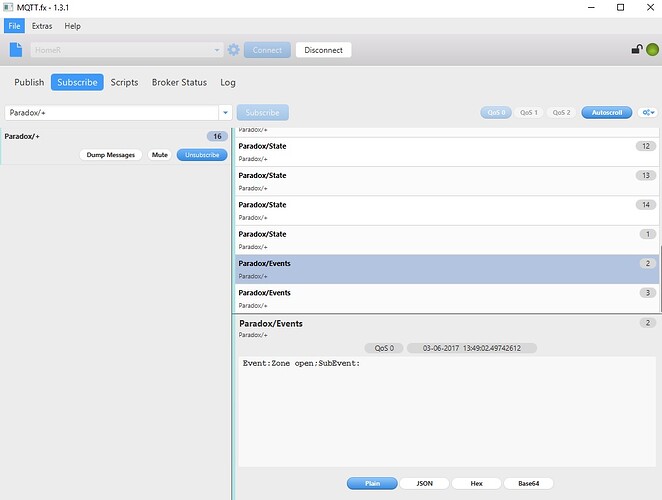Open the Extras menu
662x500 pixels.
click(x=42, y=26)
